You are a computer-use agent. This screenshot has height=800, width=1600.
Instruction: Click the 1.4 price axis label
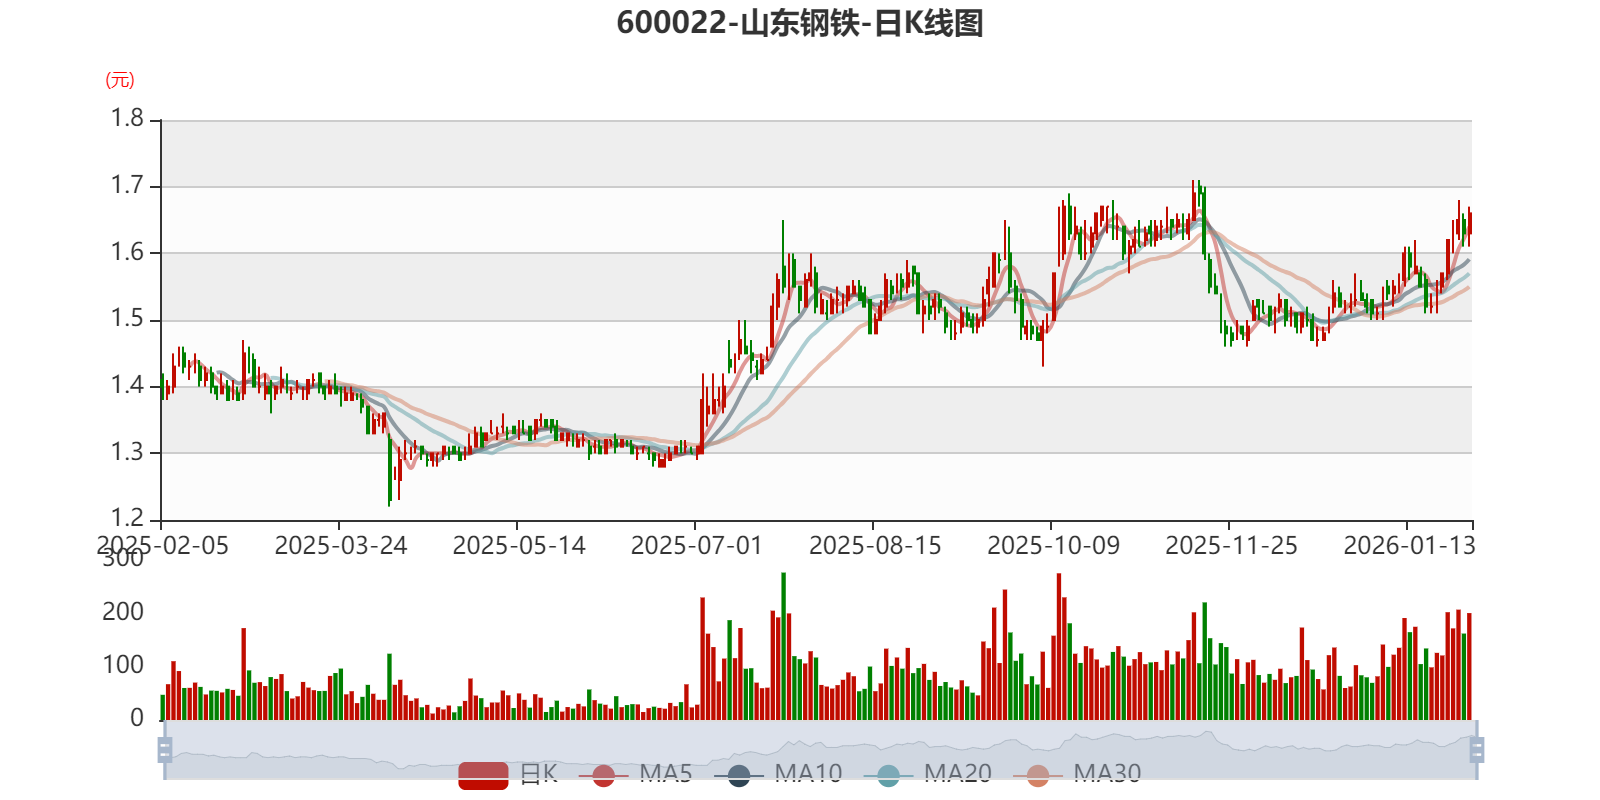tap(127, 385)
